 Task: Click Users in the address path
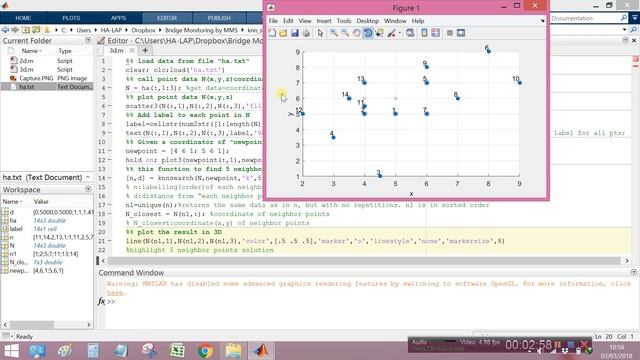click(x=84, y=30)
